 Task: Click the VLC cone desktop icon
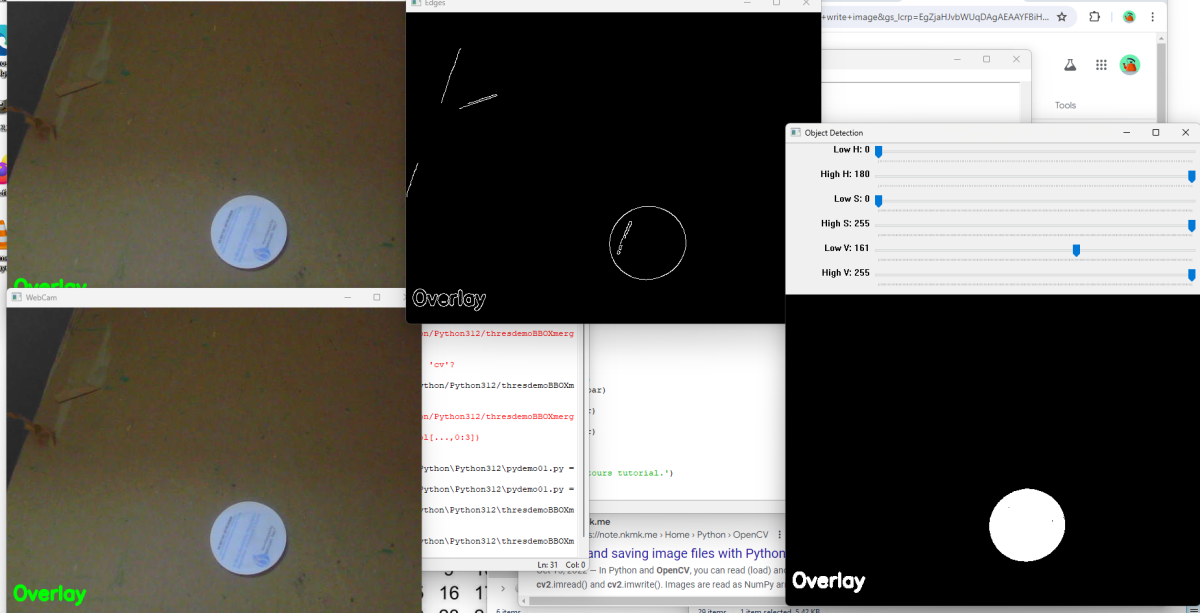coord(3,237)
